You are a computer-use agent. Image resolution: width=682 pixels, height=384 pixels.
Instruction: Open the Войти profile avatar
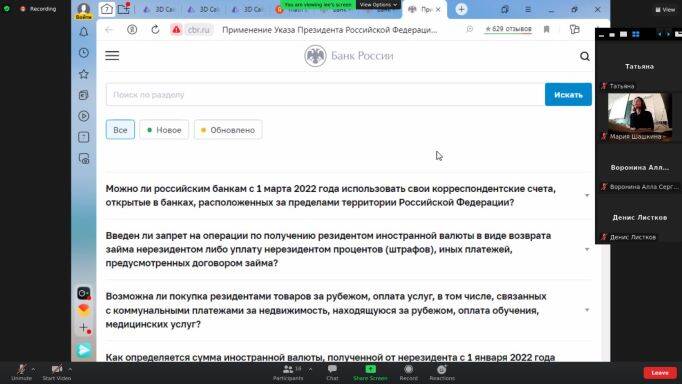pos(84,10)
